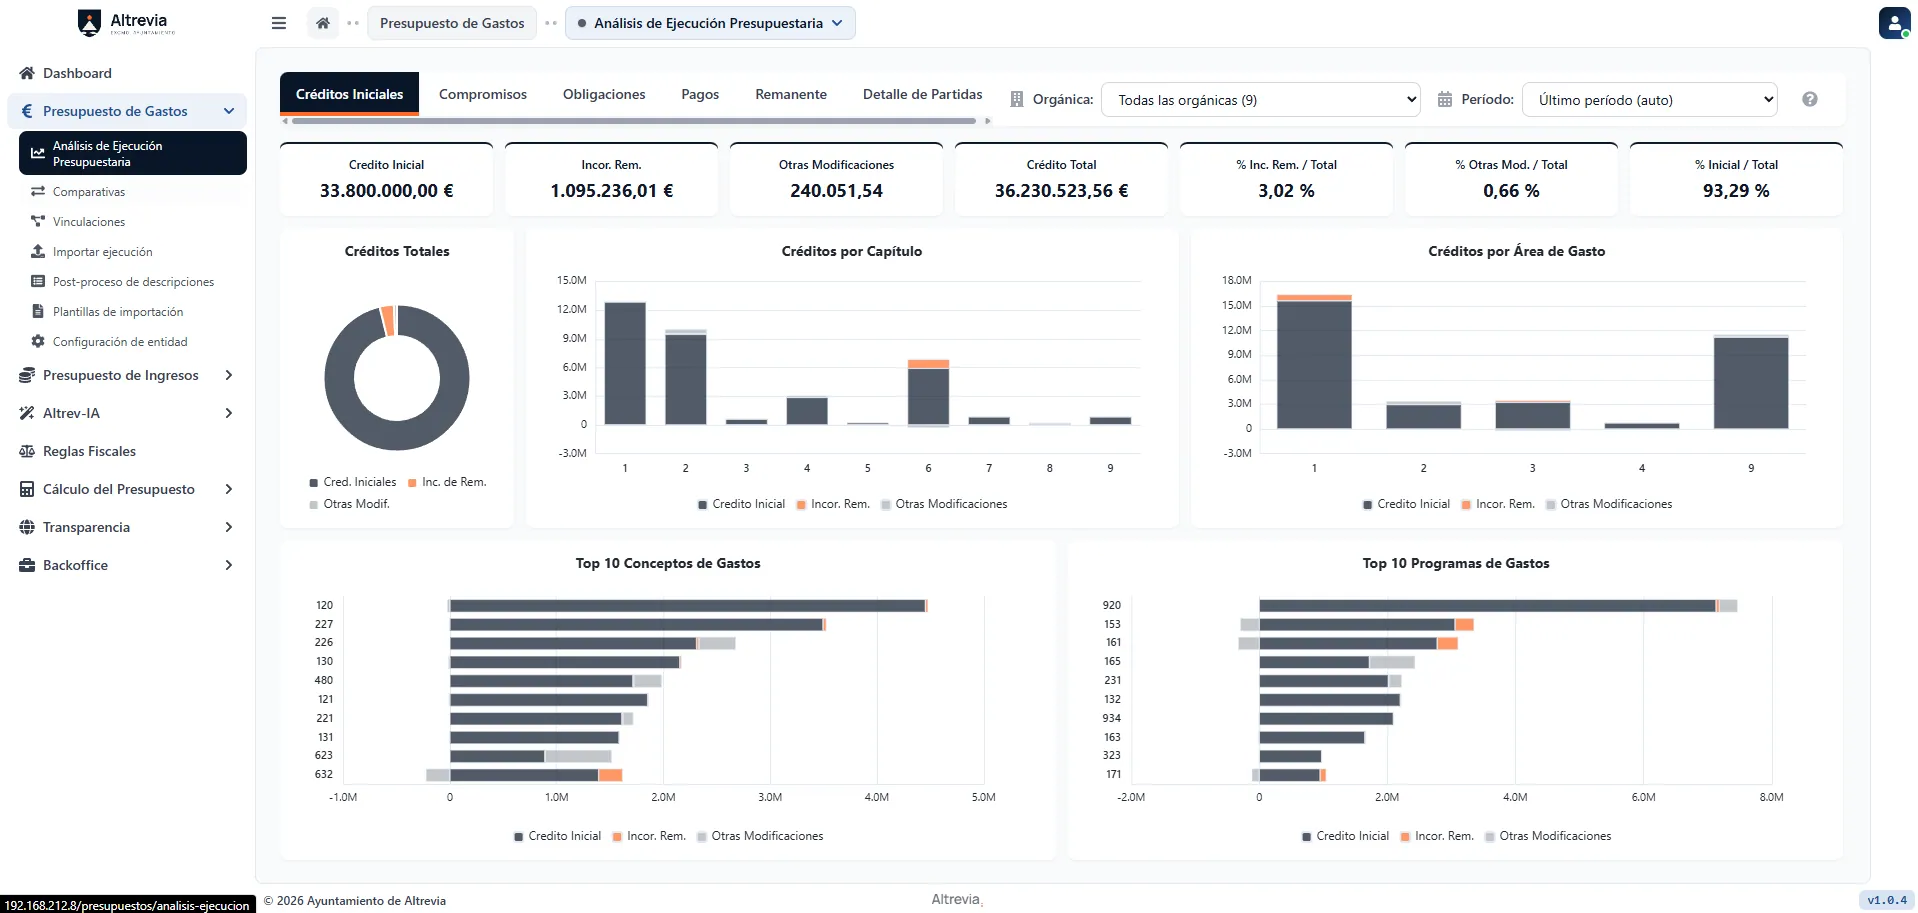1918x913 pixels.
Task: Switch to the Compromisos tab
Action: 483,94
